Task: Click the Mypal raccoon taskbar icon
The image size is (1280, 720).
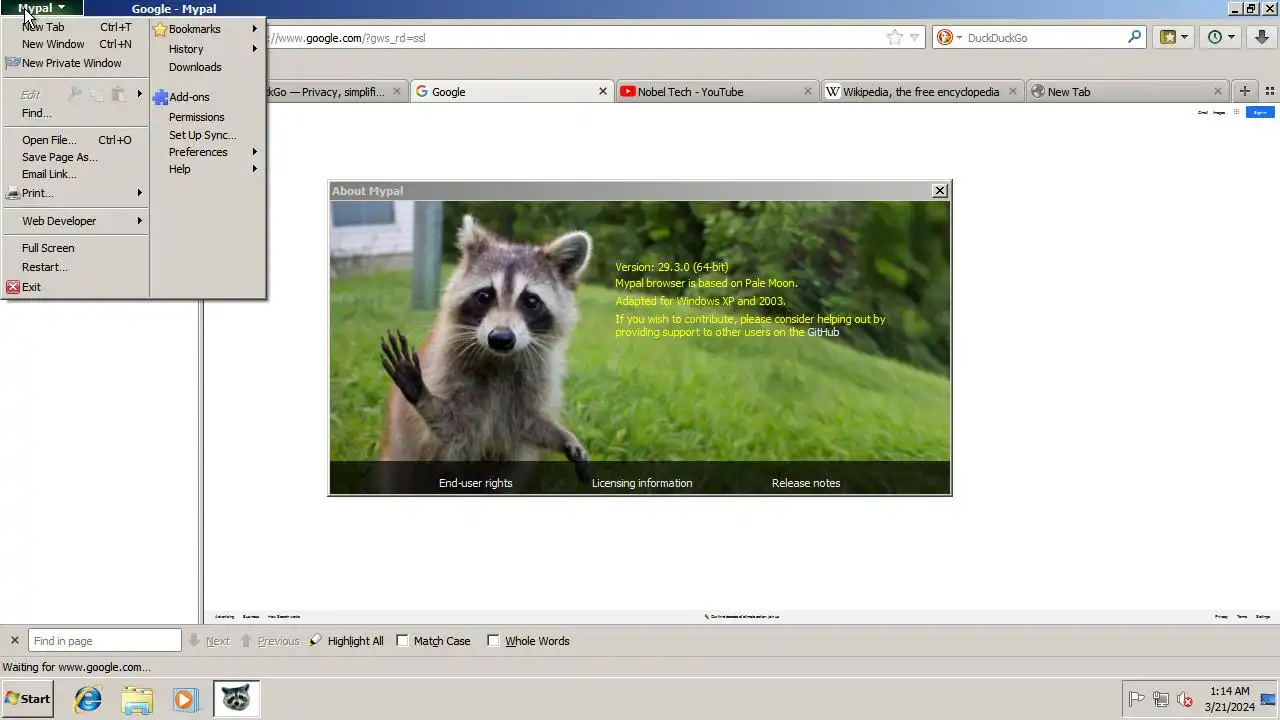Action: click(236, 699)
